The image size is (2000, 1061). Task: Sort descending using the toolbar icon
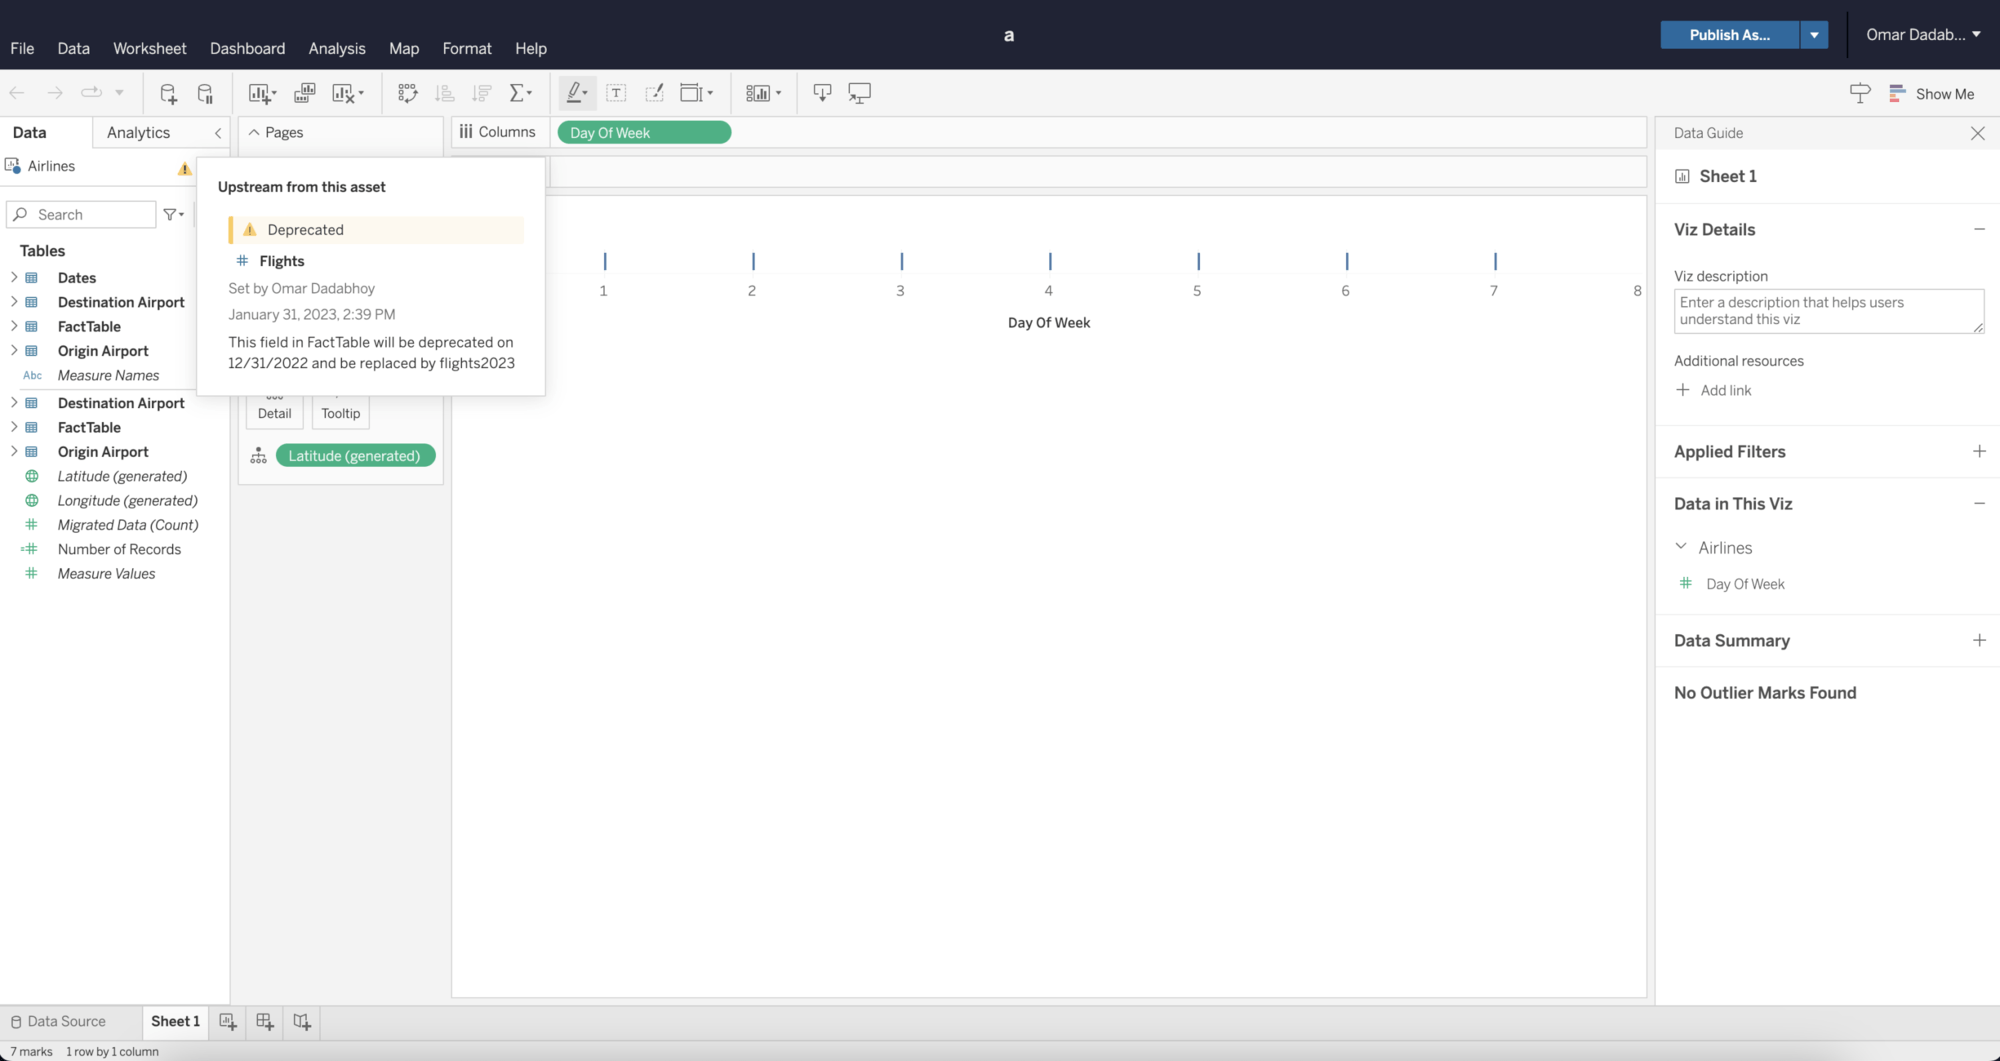coord(481,92)
